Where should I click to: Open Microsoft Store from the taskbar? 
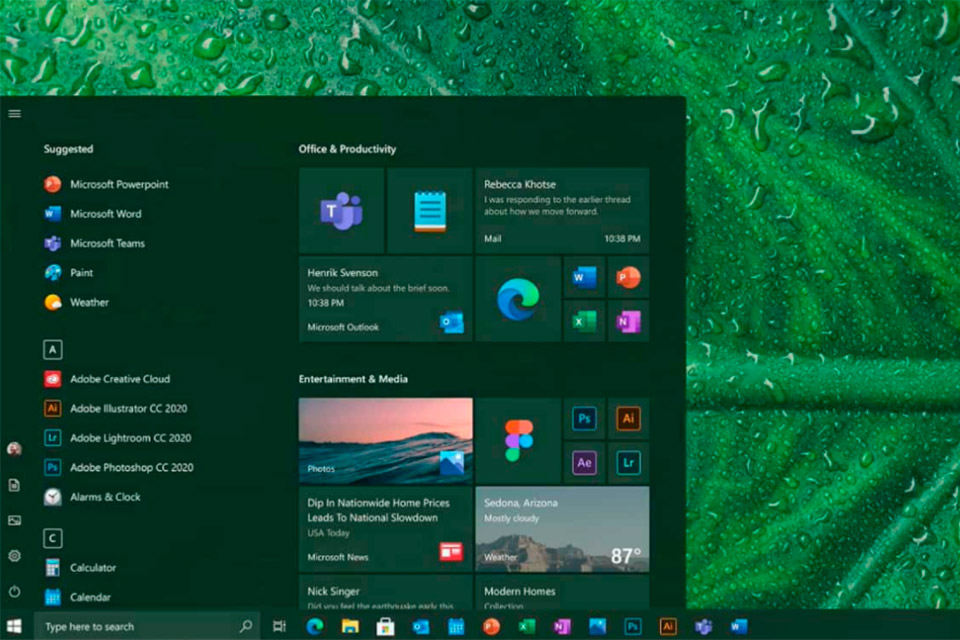click(x=385, y=626)
